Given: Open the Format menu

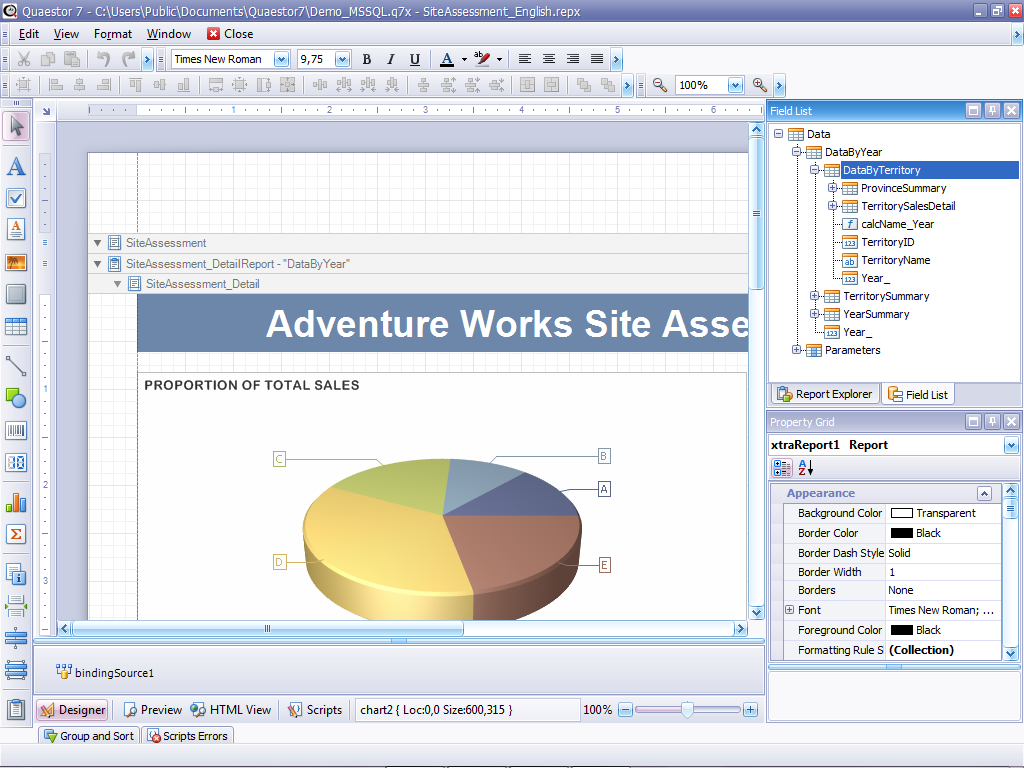Looking at the screenshot, I should (x=112, y=34).
